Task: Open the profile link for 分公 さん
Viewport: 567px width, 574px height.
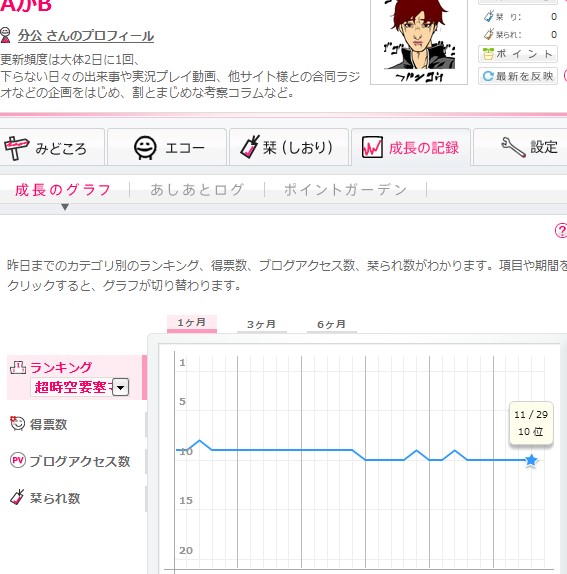Action: (x=86, y=36)
